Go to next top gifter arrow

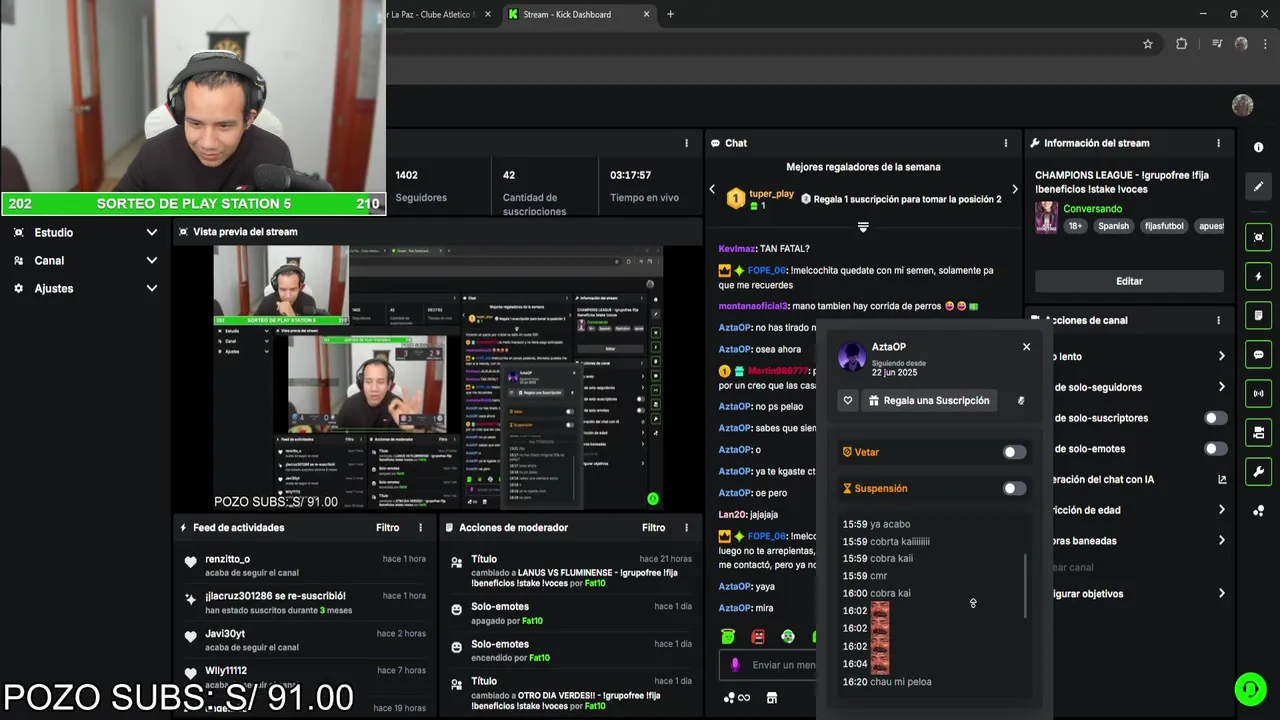tap(1014, 189)
